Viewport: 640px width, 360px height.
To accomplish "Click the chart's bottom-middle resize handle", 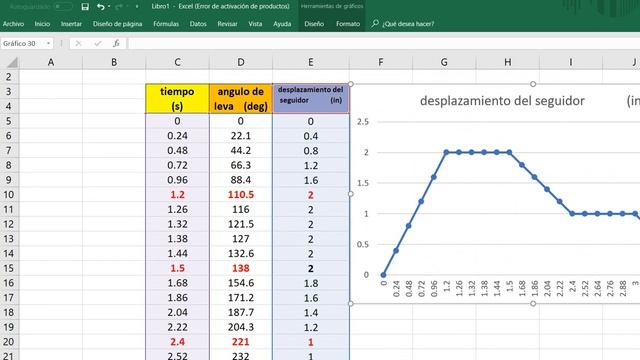I will point(533,303).
